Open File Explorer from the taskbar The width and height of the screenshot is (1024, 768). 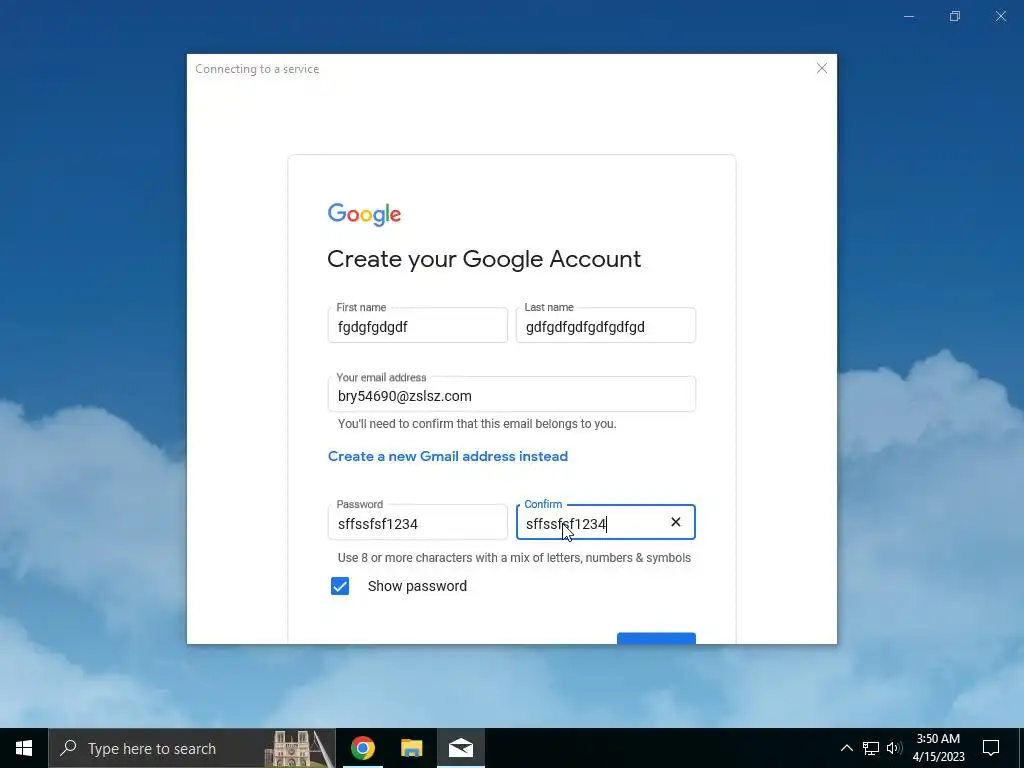tap(411, 748)
